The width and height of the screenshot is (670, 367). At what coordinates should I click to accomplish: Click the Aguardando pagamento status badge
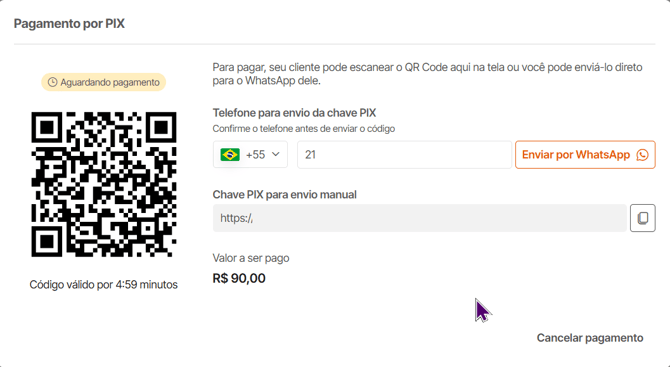[103, 82]
